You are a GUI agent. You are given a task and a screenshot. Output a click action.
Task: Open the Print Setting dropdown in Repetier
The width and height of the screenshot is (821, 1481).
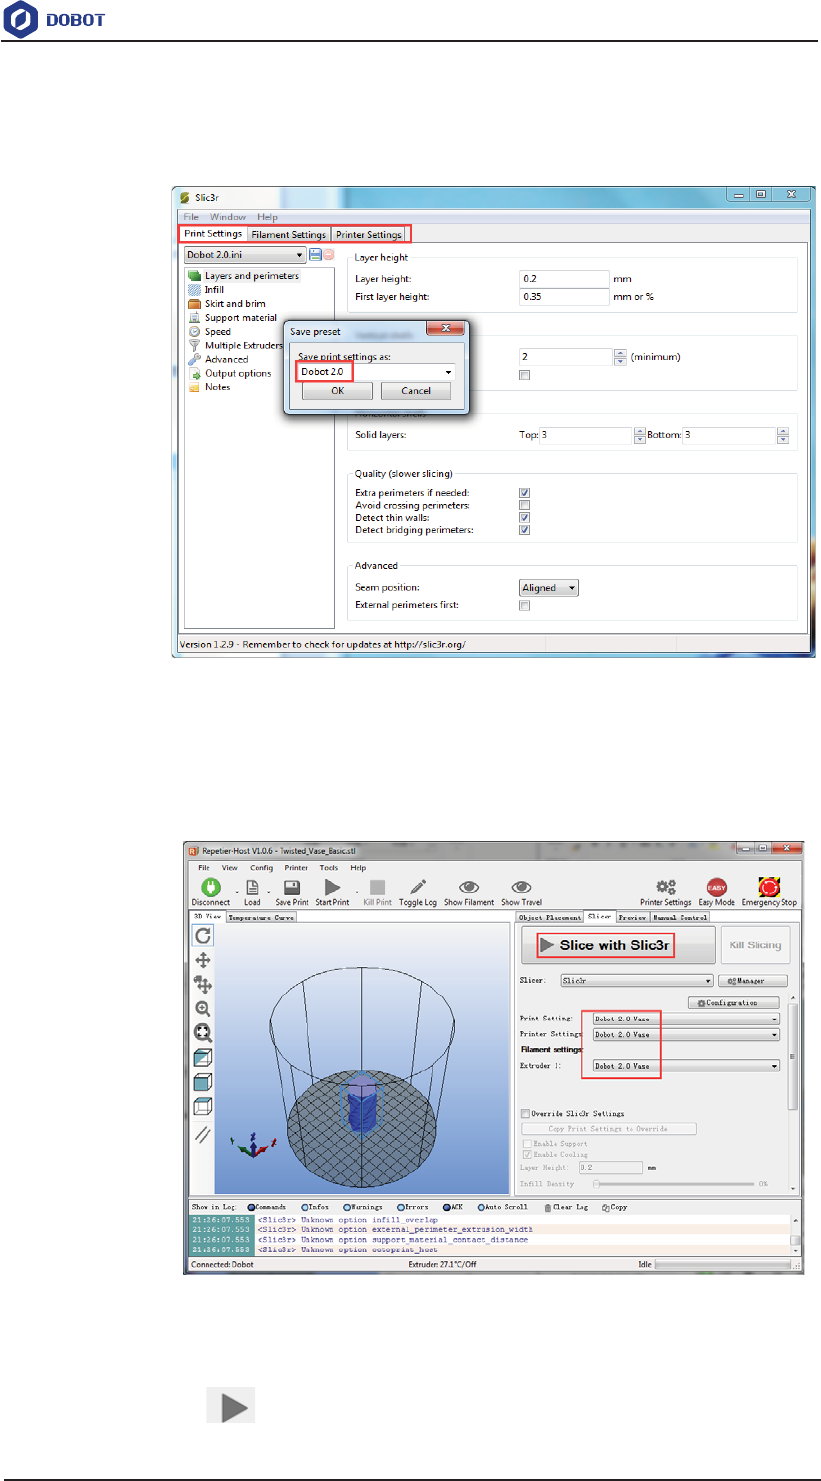pos(686,1019)
